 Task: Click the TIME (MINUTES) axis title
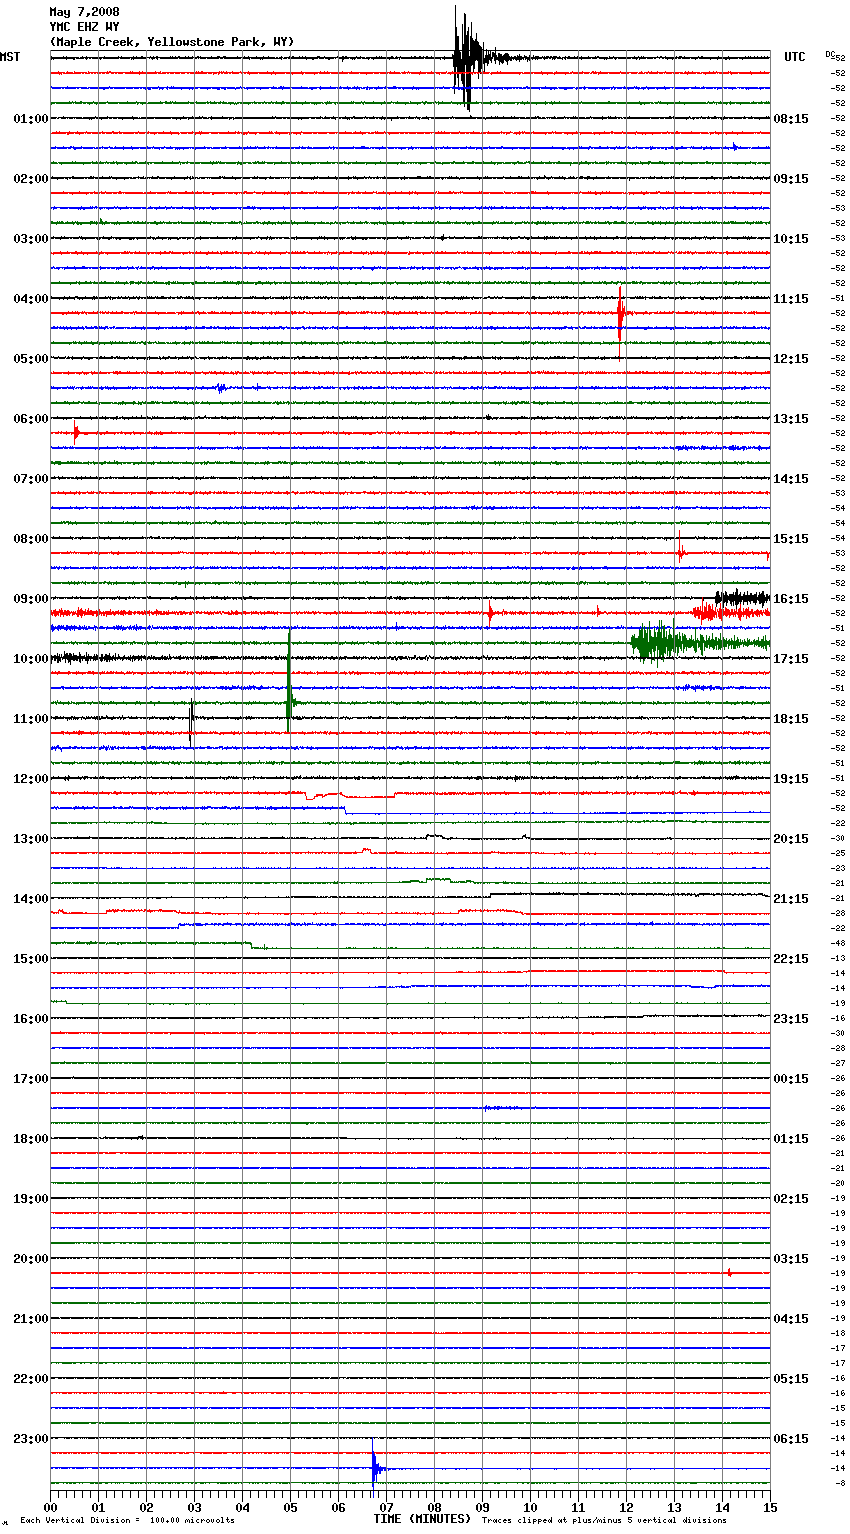tap(422, 1519)
